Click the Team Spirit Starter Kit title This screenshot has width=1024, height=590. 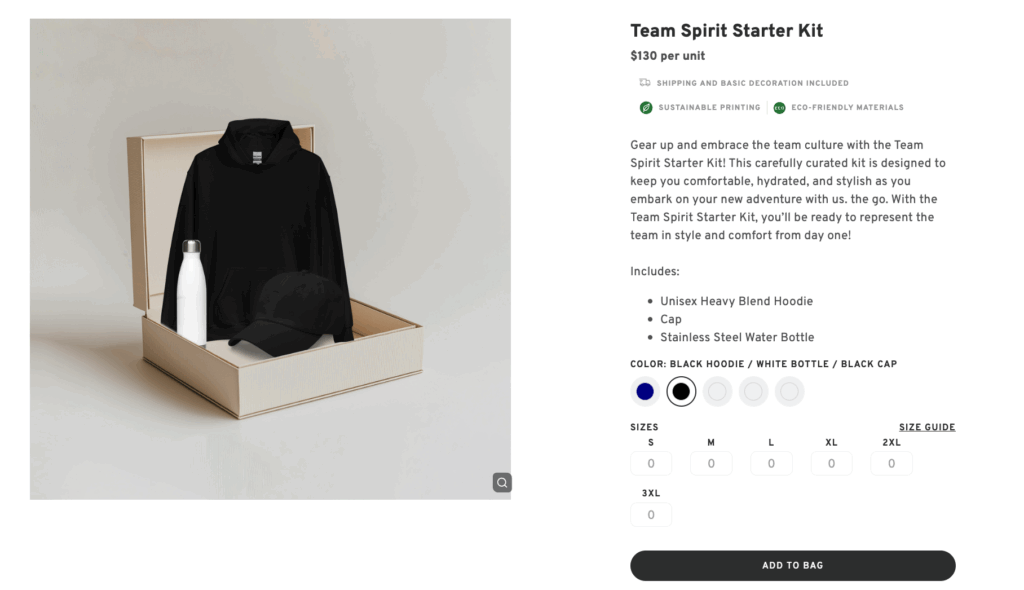[x=726, y=31]
